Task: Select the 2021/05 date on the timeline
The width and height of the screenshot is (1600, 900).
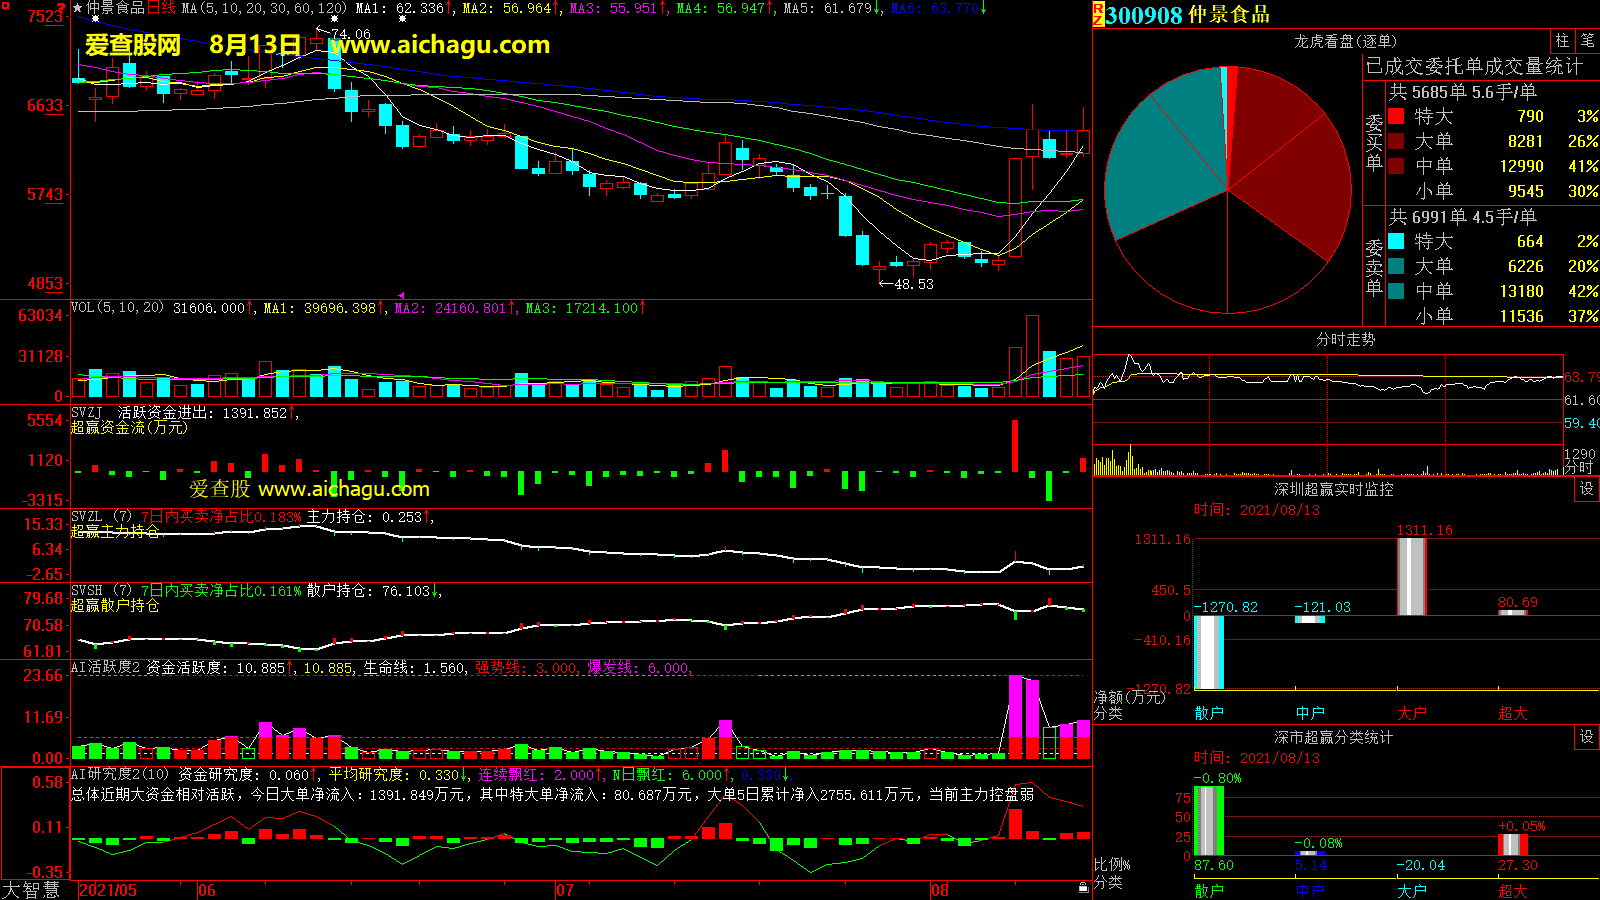Action: (x=108, y=890)
